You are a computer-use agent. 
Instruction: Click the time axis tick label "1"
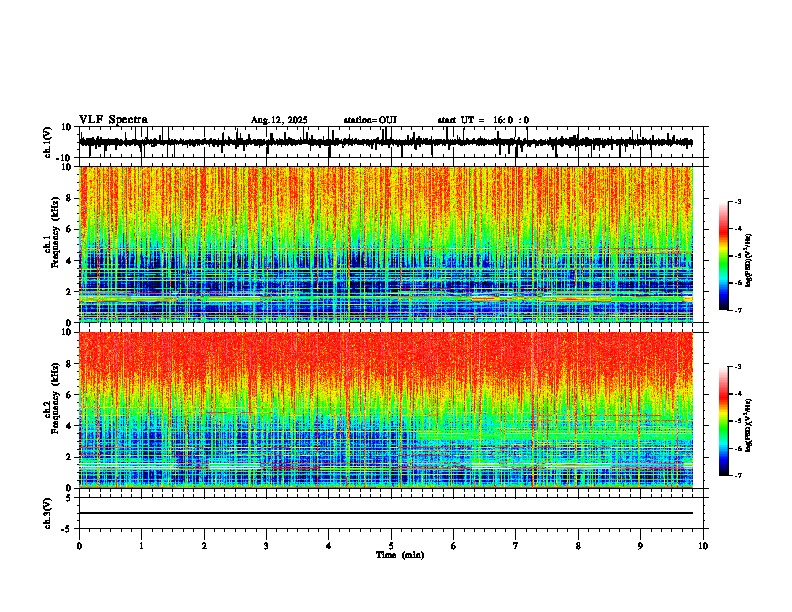[x=141, y=546]
